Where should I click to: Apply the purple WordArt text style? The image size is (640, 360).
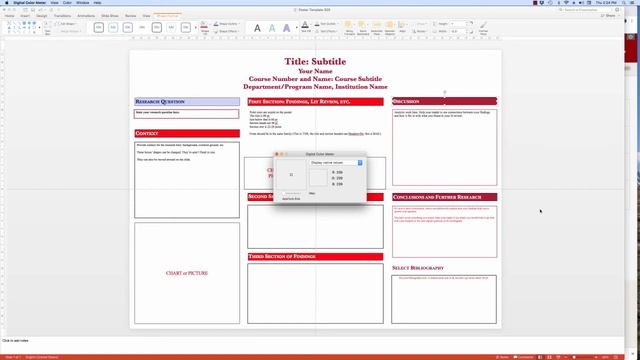(287, 28)
